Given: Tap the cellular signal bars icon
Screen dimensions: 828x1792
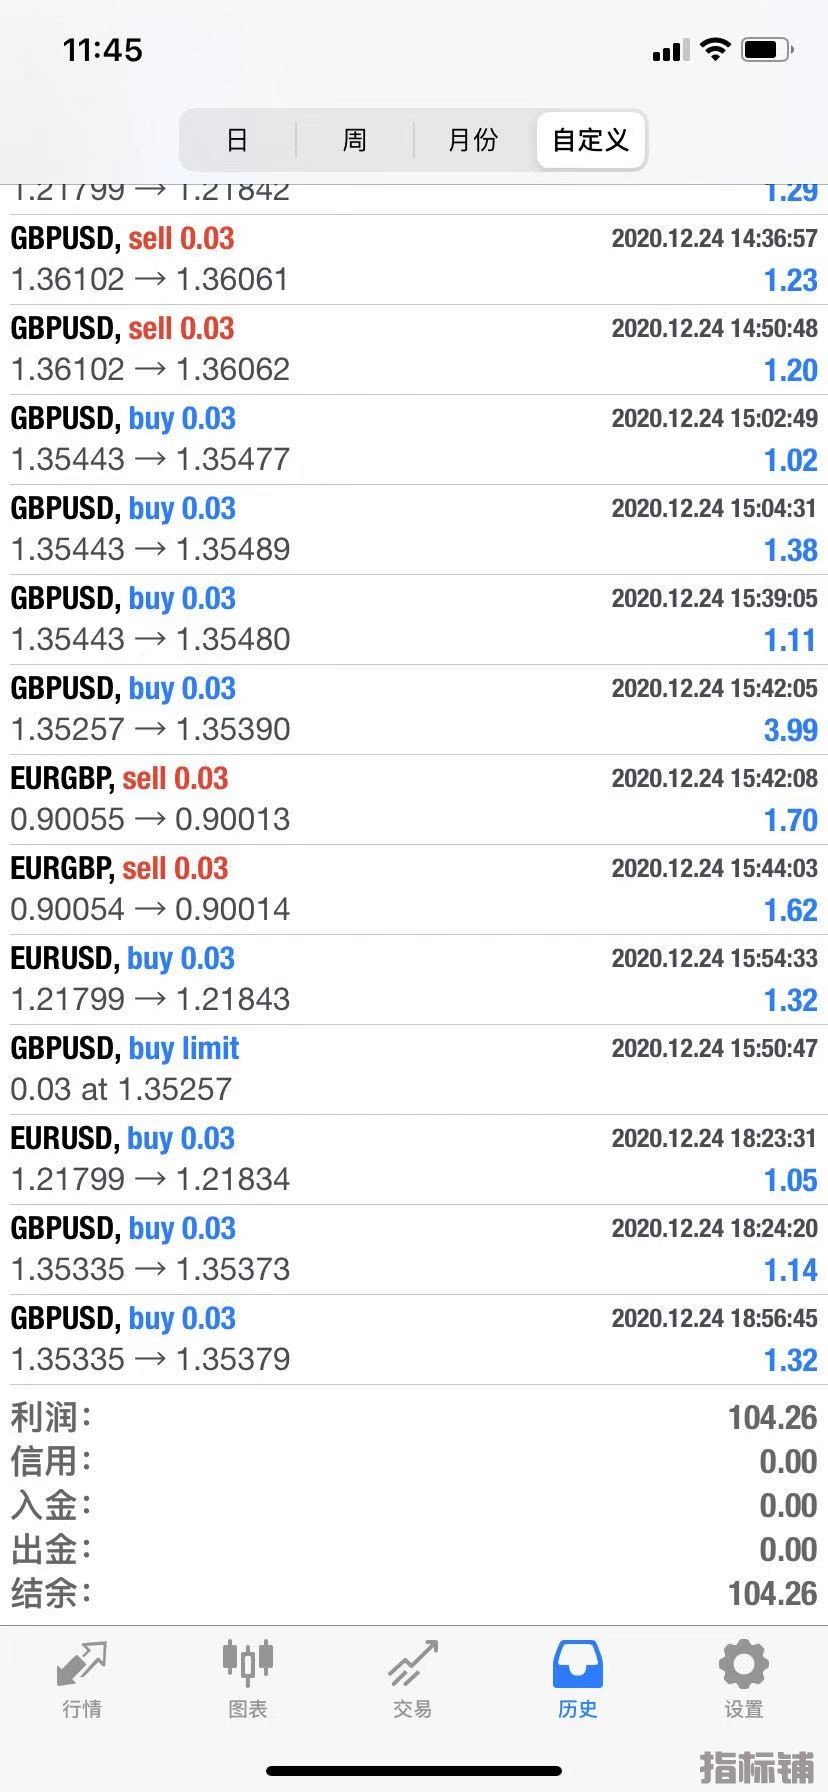Looking at the screenshot, I should [x=670, y=50].
